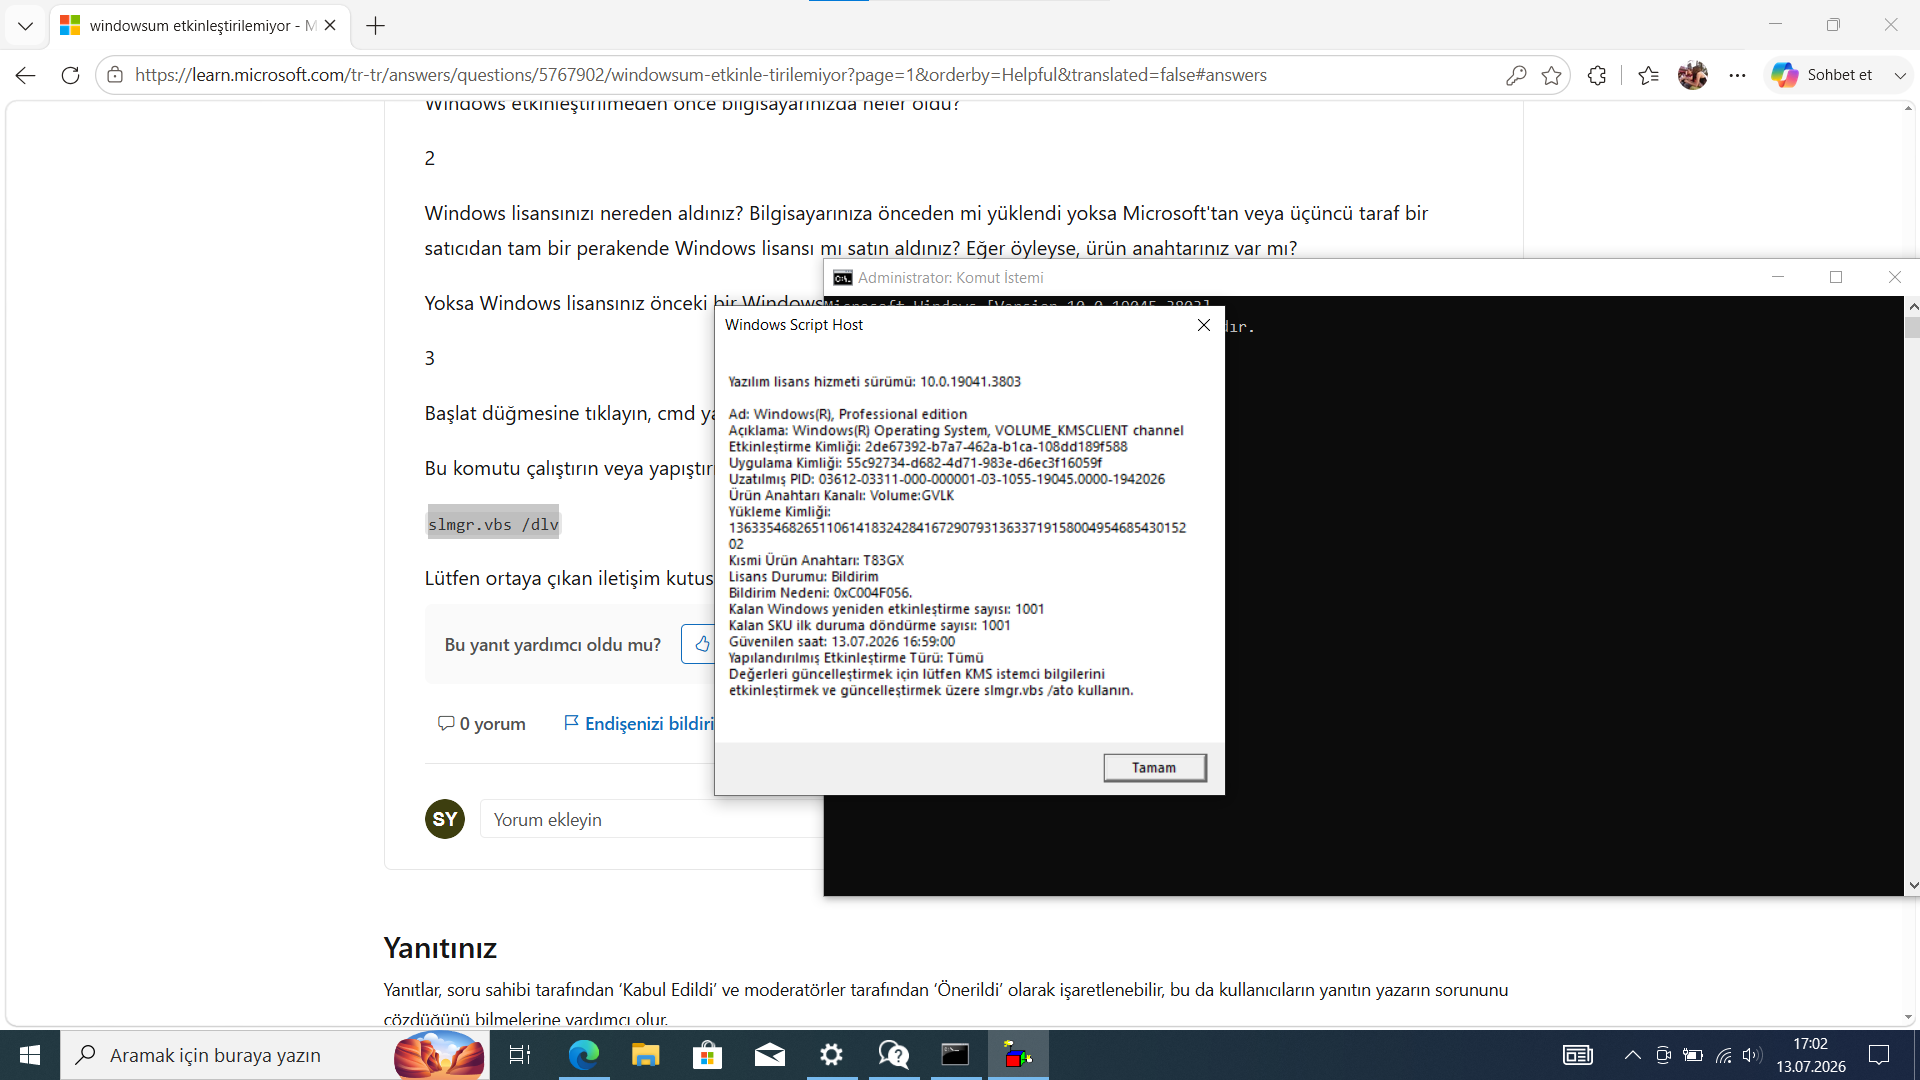This screenshot has height=1080, width=1920.
Task: Open Copilot Sohbet et button
Action: [1822, 75]
